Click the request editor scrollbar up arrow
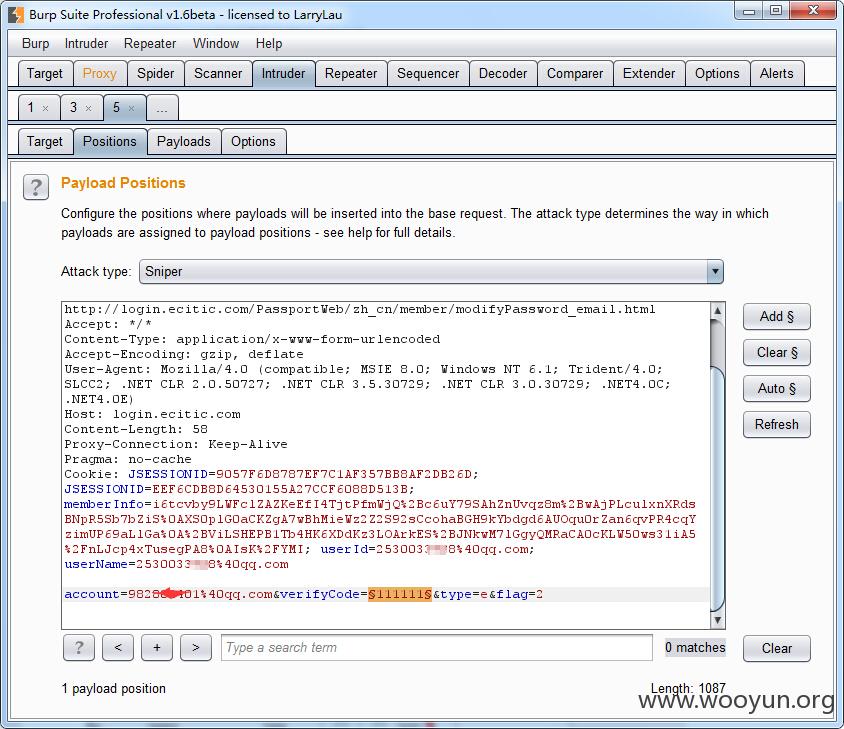This screenshot has width=844, height=729. click(717, 311)
